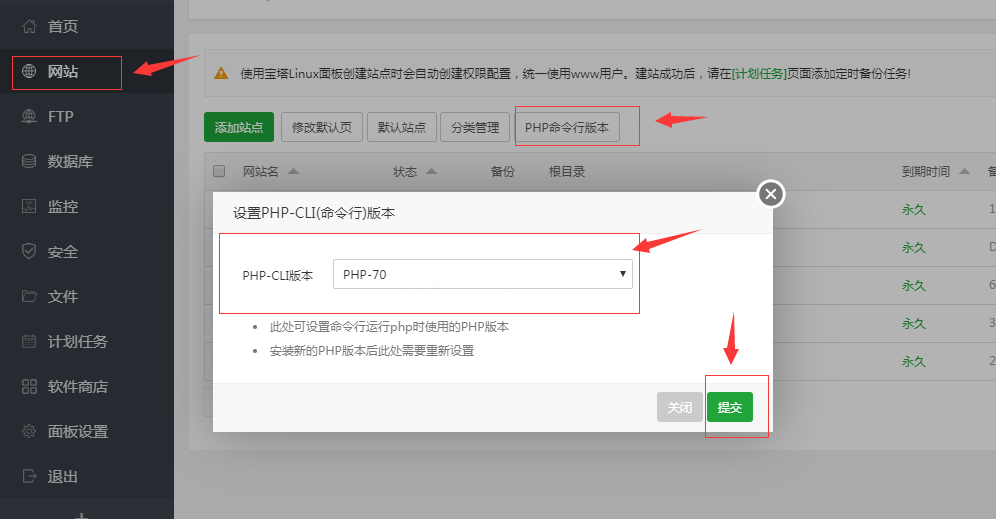Click hint text 安装新的PHP版本后此处需要重新设置
The width and height of the screenshot is (996, 519).
[372, 351]
